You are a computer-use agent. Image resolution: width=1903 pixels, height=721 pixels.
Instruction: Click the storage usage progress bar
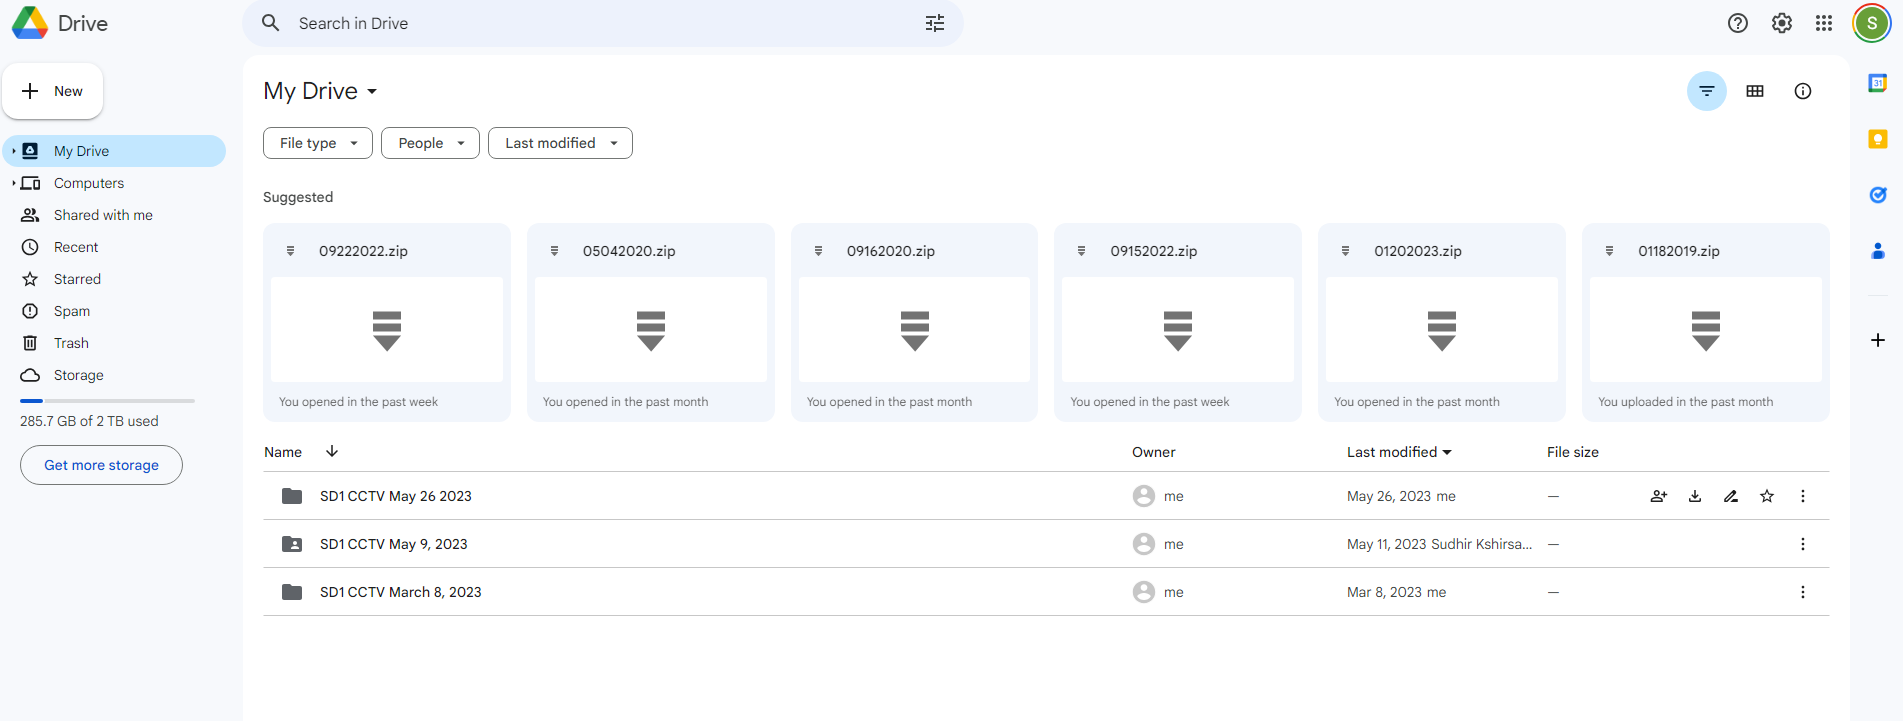(x=107, y=401)
